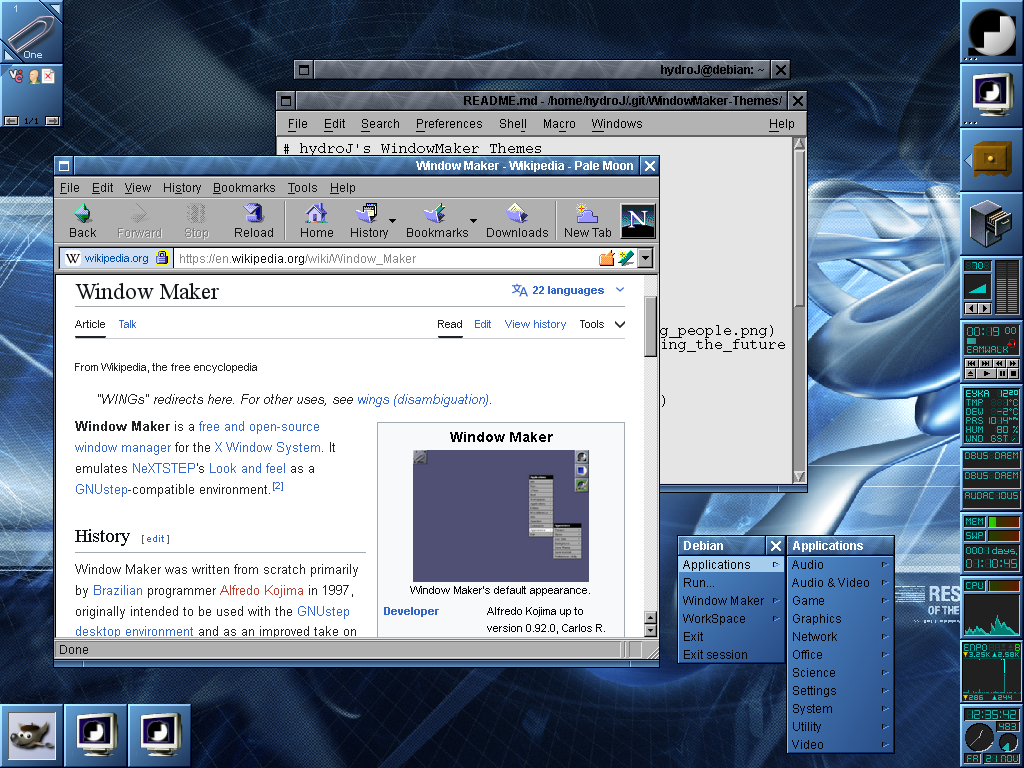The image size is (1024, 768).
Task: Click the GIMP mascot icon on the desktop
Action: pos(32,736)
